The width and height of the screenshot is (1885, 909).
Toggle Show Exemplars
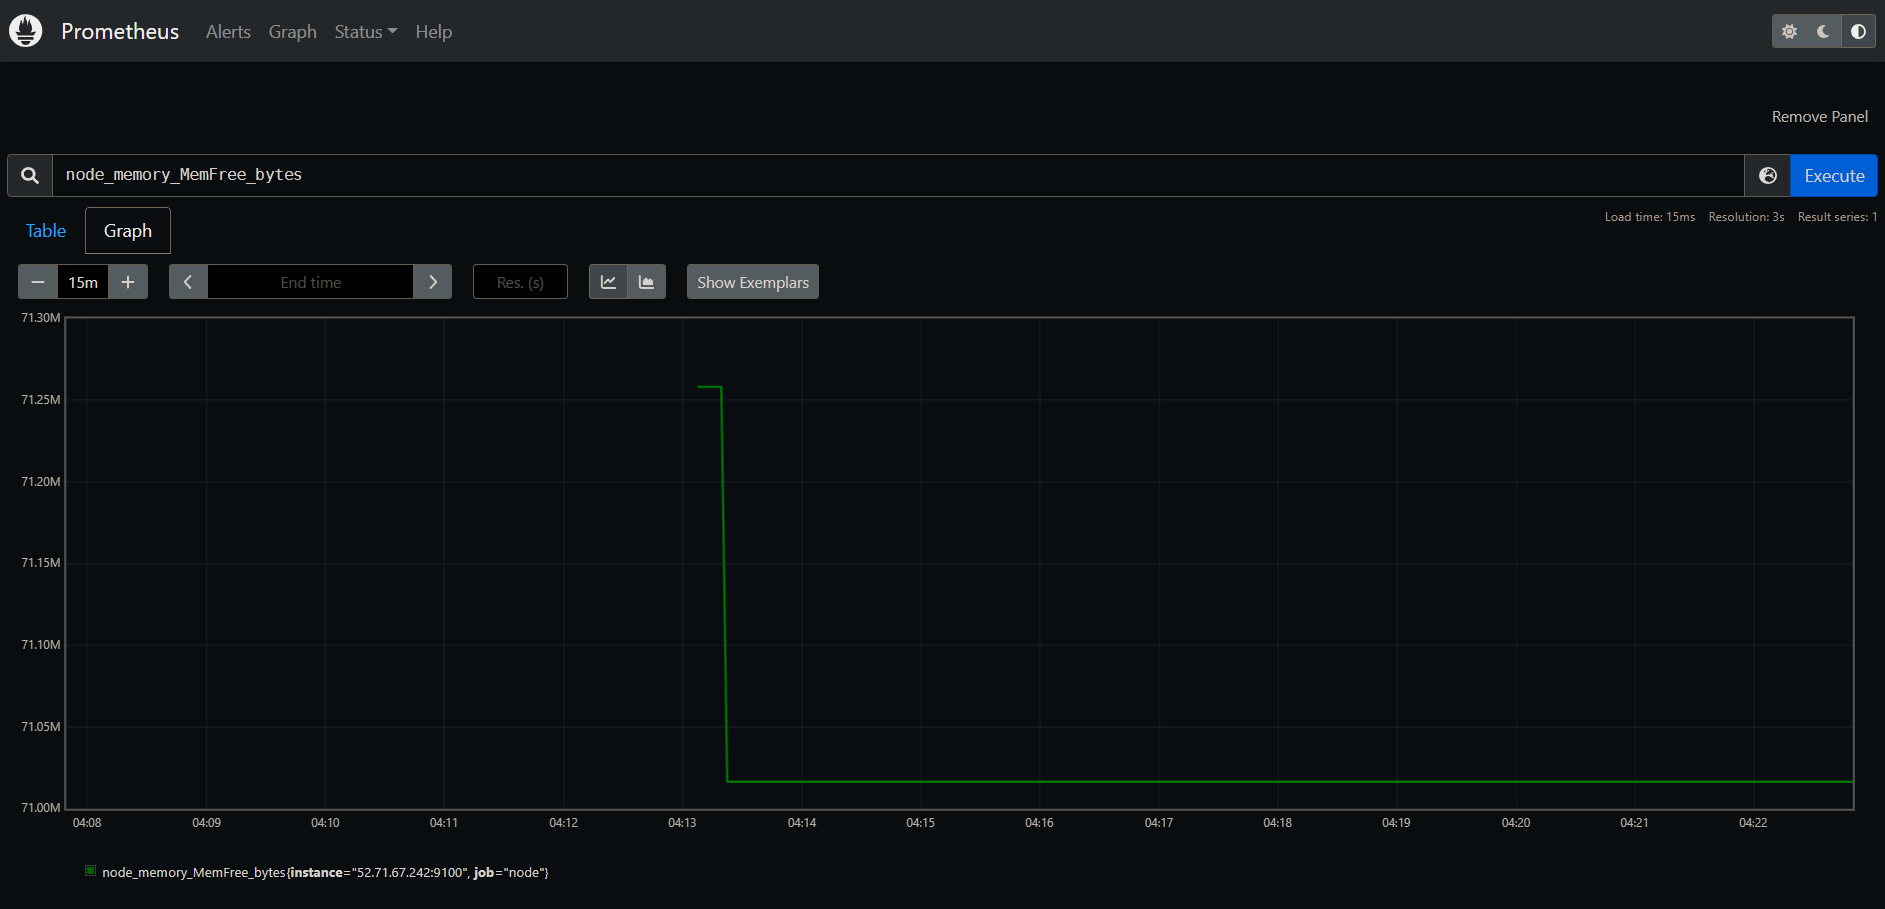[753, 282]
